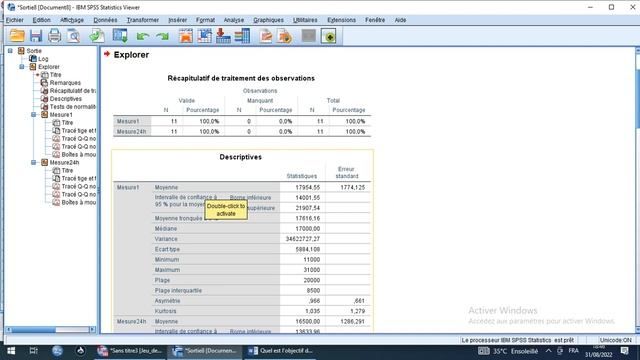Click the Open file folder toolbar icon
The image size is (640, 360).
click(17, 36)
